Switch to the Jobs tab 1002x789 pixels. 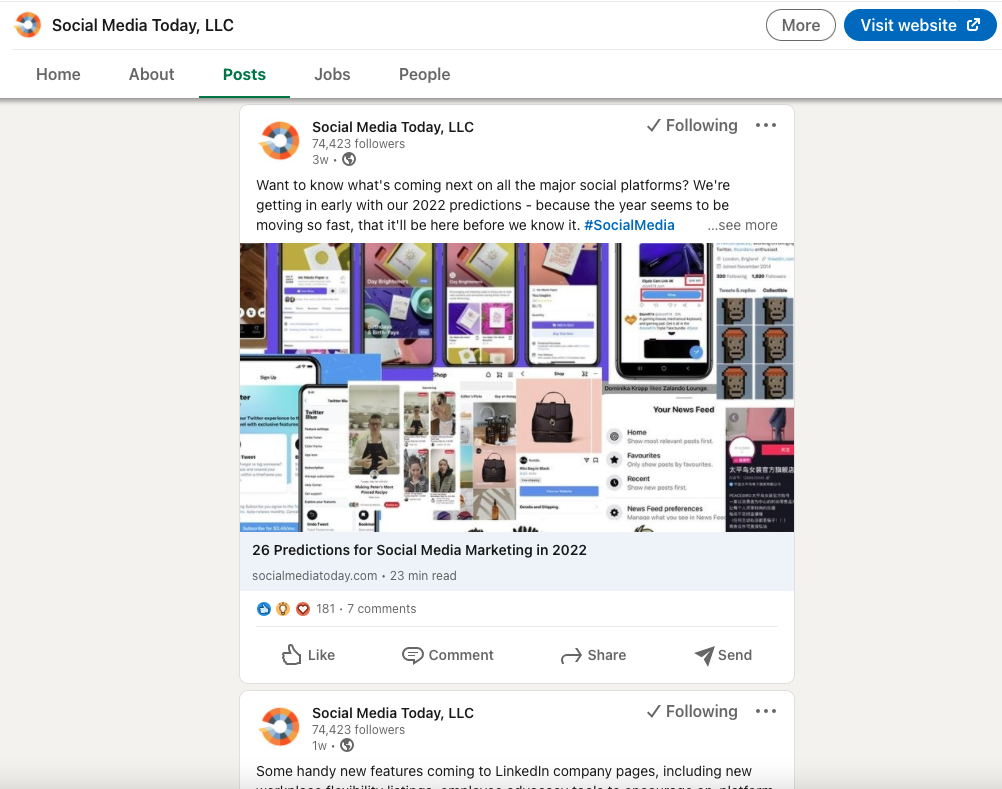point(332,74)
